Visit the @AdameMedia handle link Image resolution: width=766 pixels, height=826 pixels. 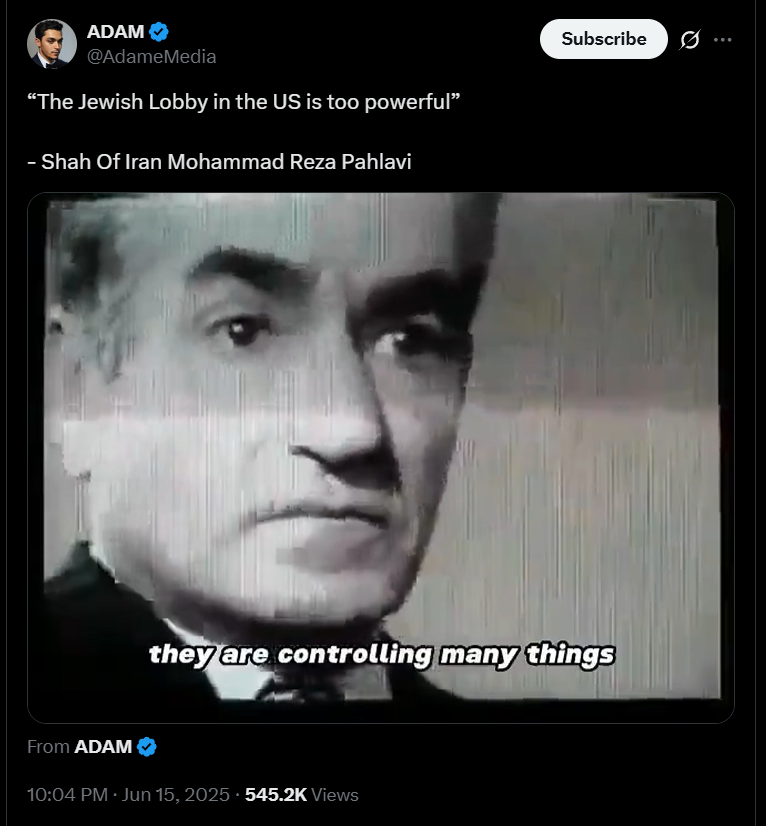point(151,56)
